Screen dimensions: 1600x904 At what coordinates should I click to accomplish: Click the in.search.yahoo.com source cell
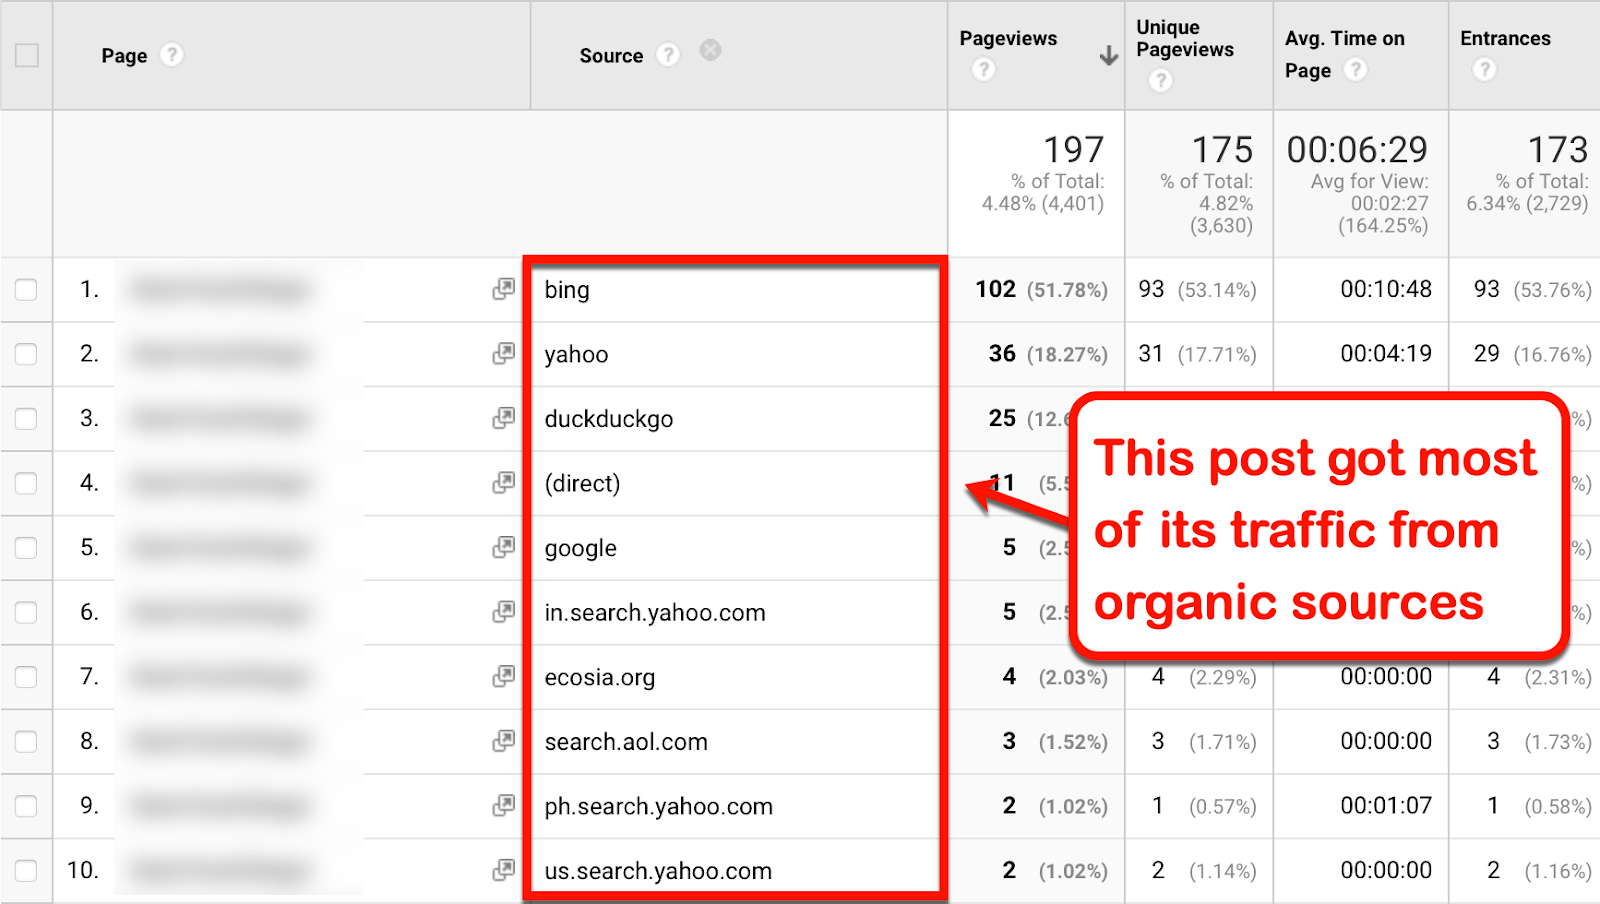point(739,612)
